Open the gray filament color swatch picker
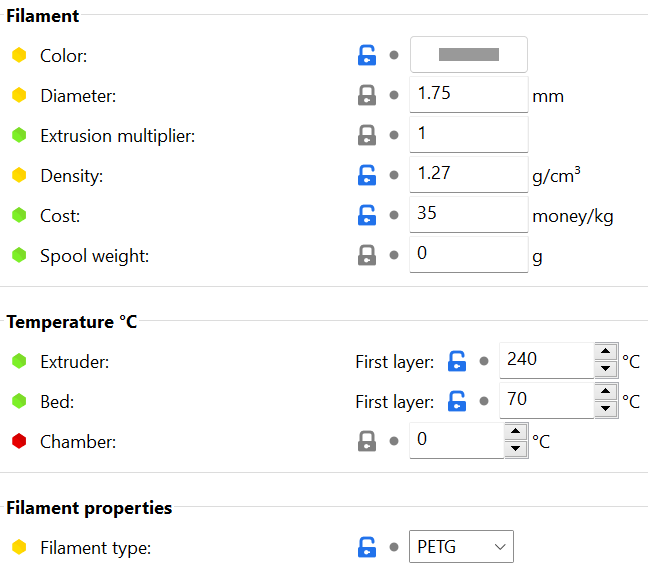 (x=469, y=55)
